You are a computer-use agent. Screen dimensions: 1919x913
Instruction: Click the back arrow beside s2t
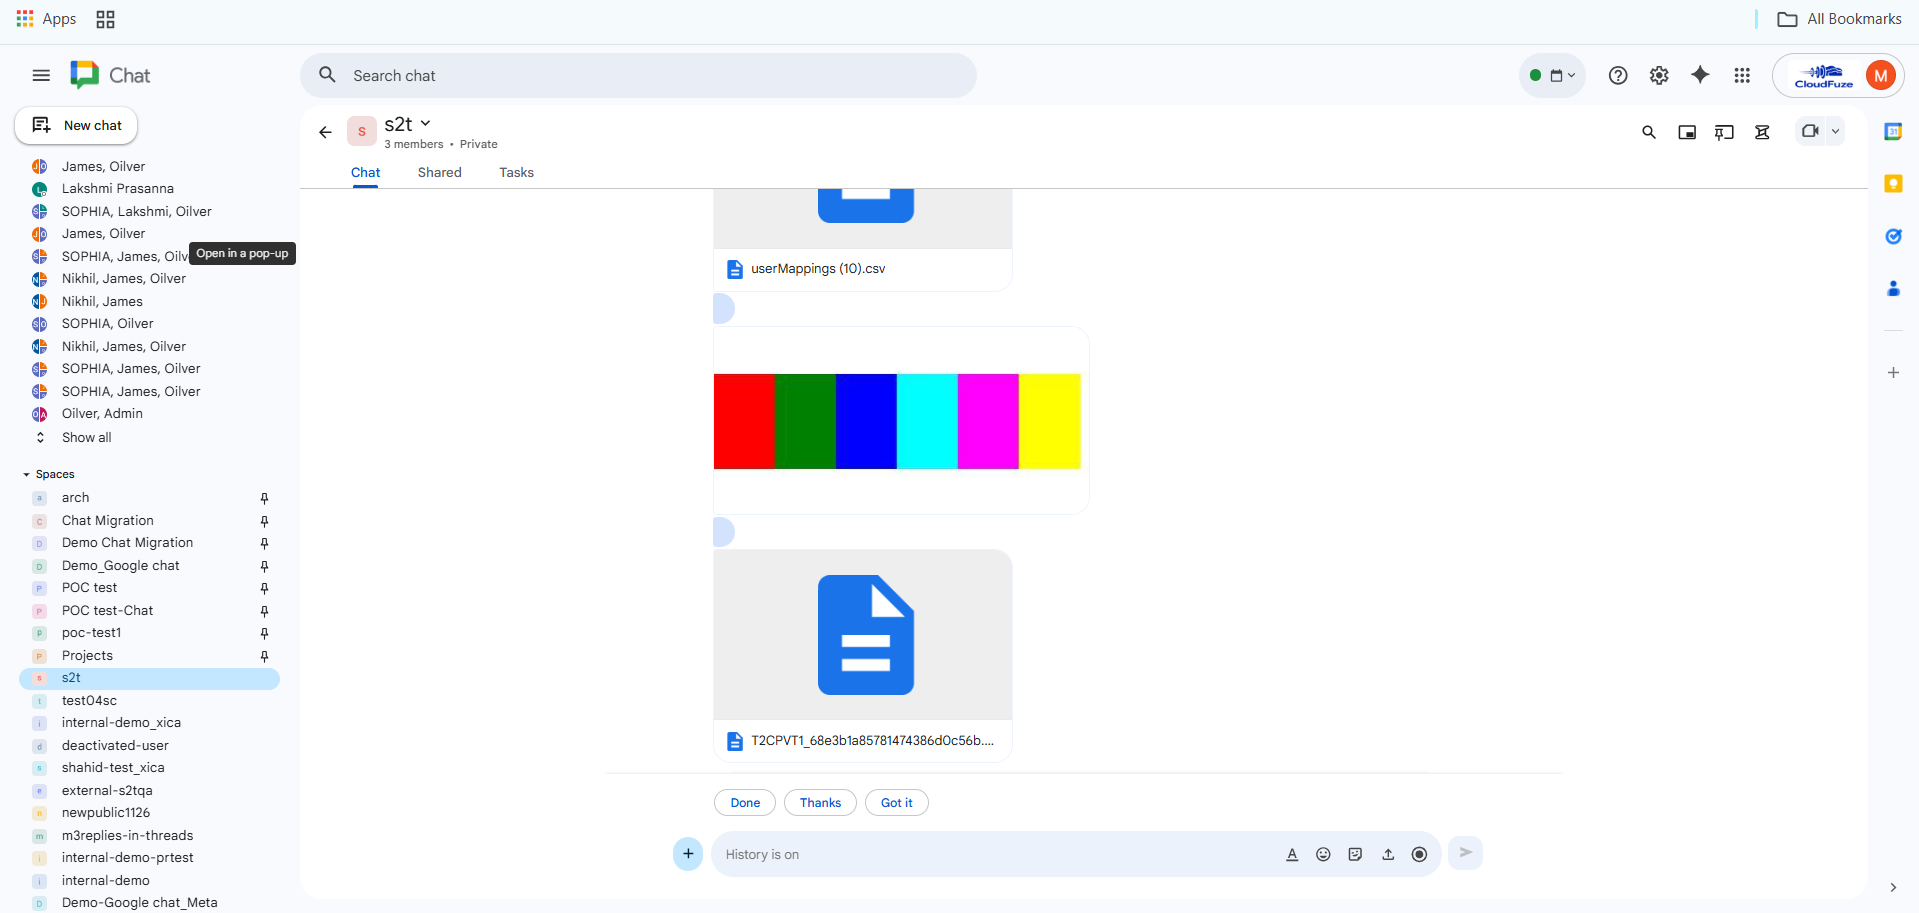click(x=325, y=132)
